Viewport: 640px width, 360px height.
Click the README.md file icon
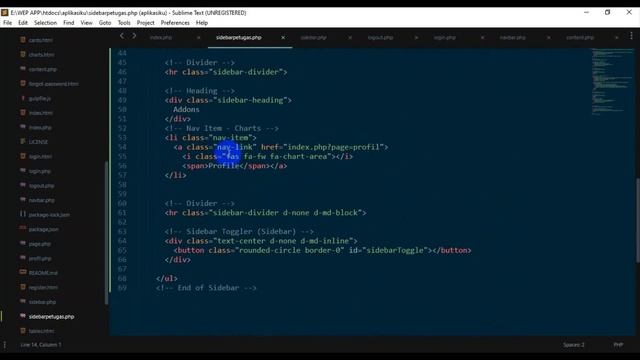[x=23, y=272]
